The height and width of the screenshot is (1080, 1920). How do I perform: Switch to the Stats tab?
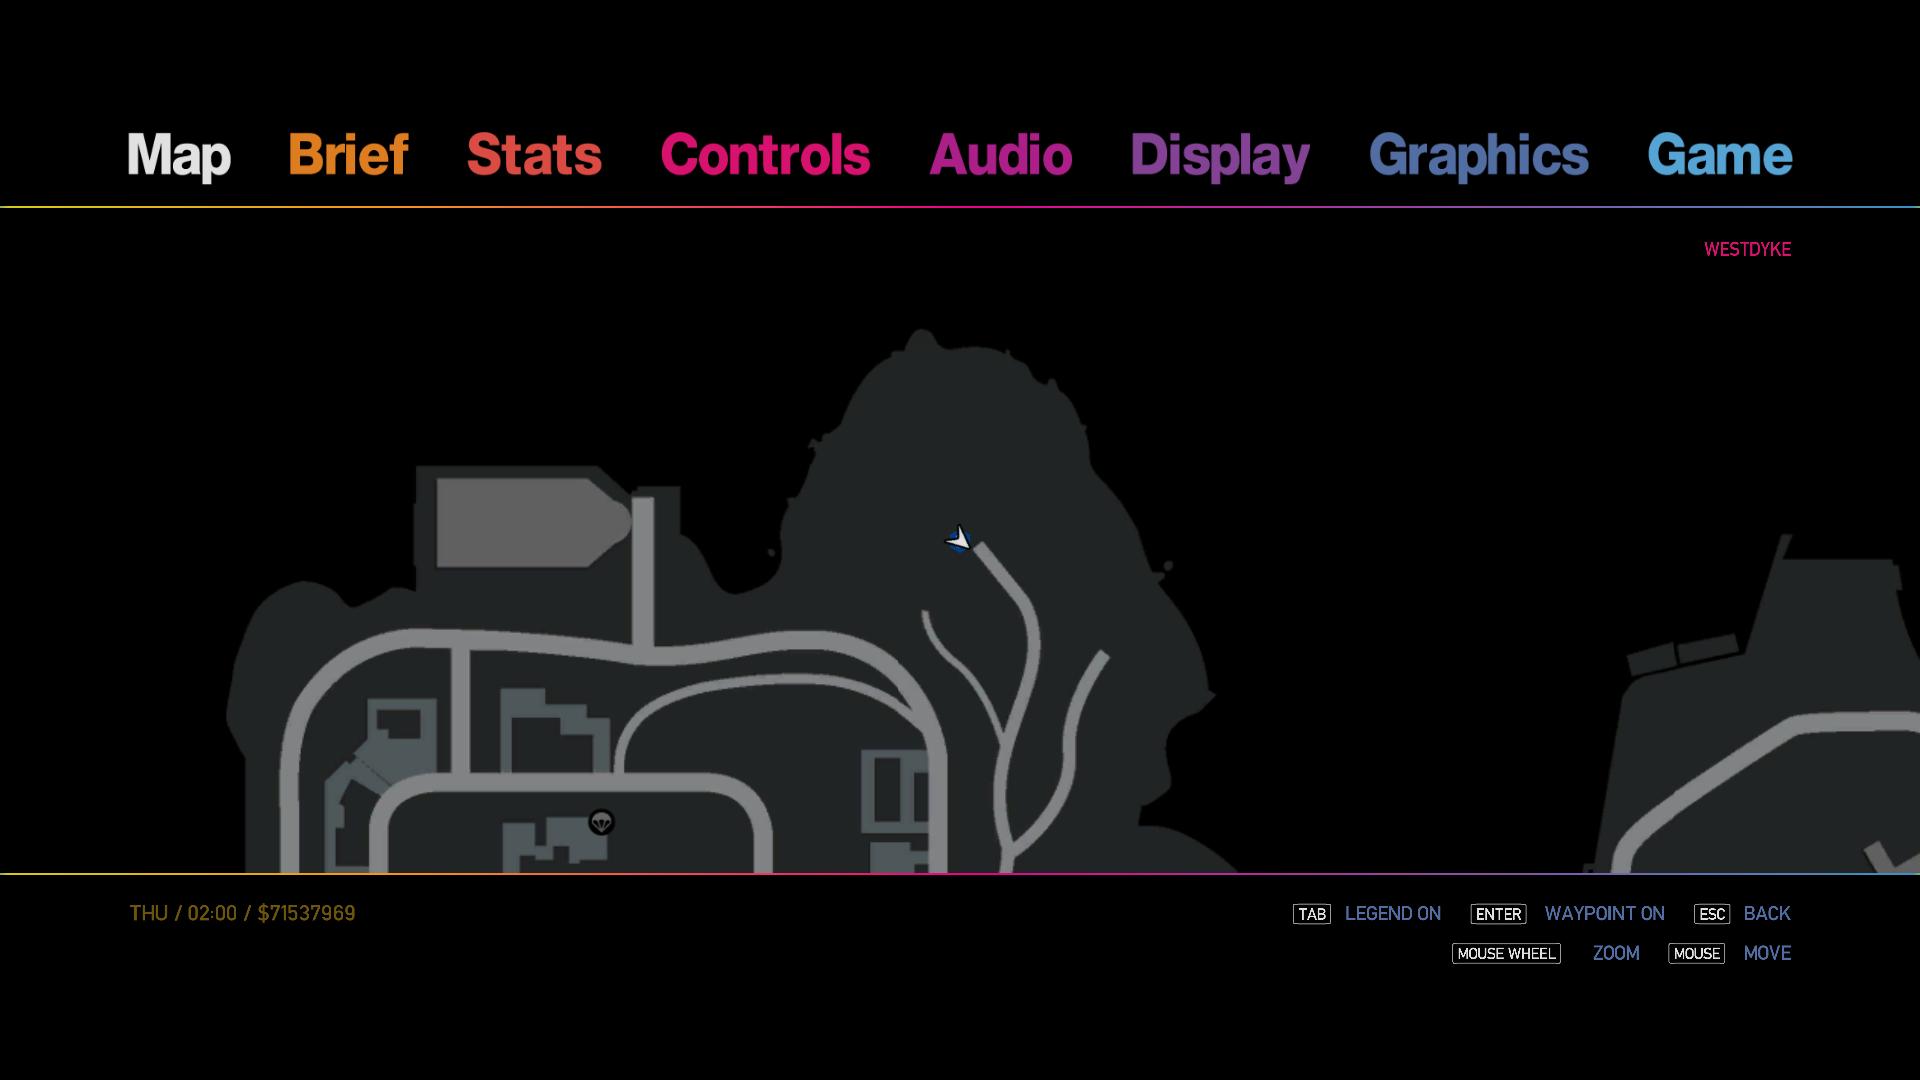(534, 155)
